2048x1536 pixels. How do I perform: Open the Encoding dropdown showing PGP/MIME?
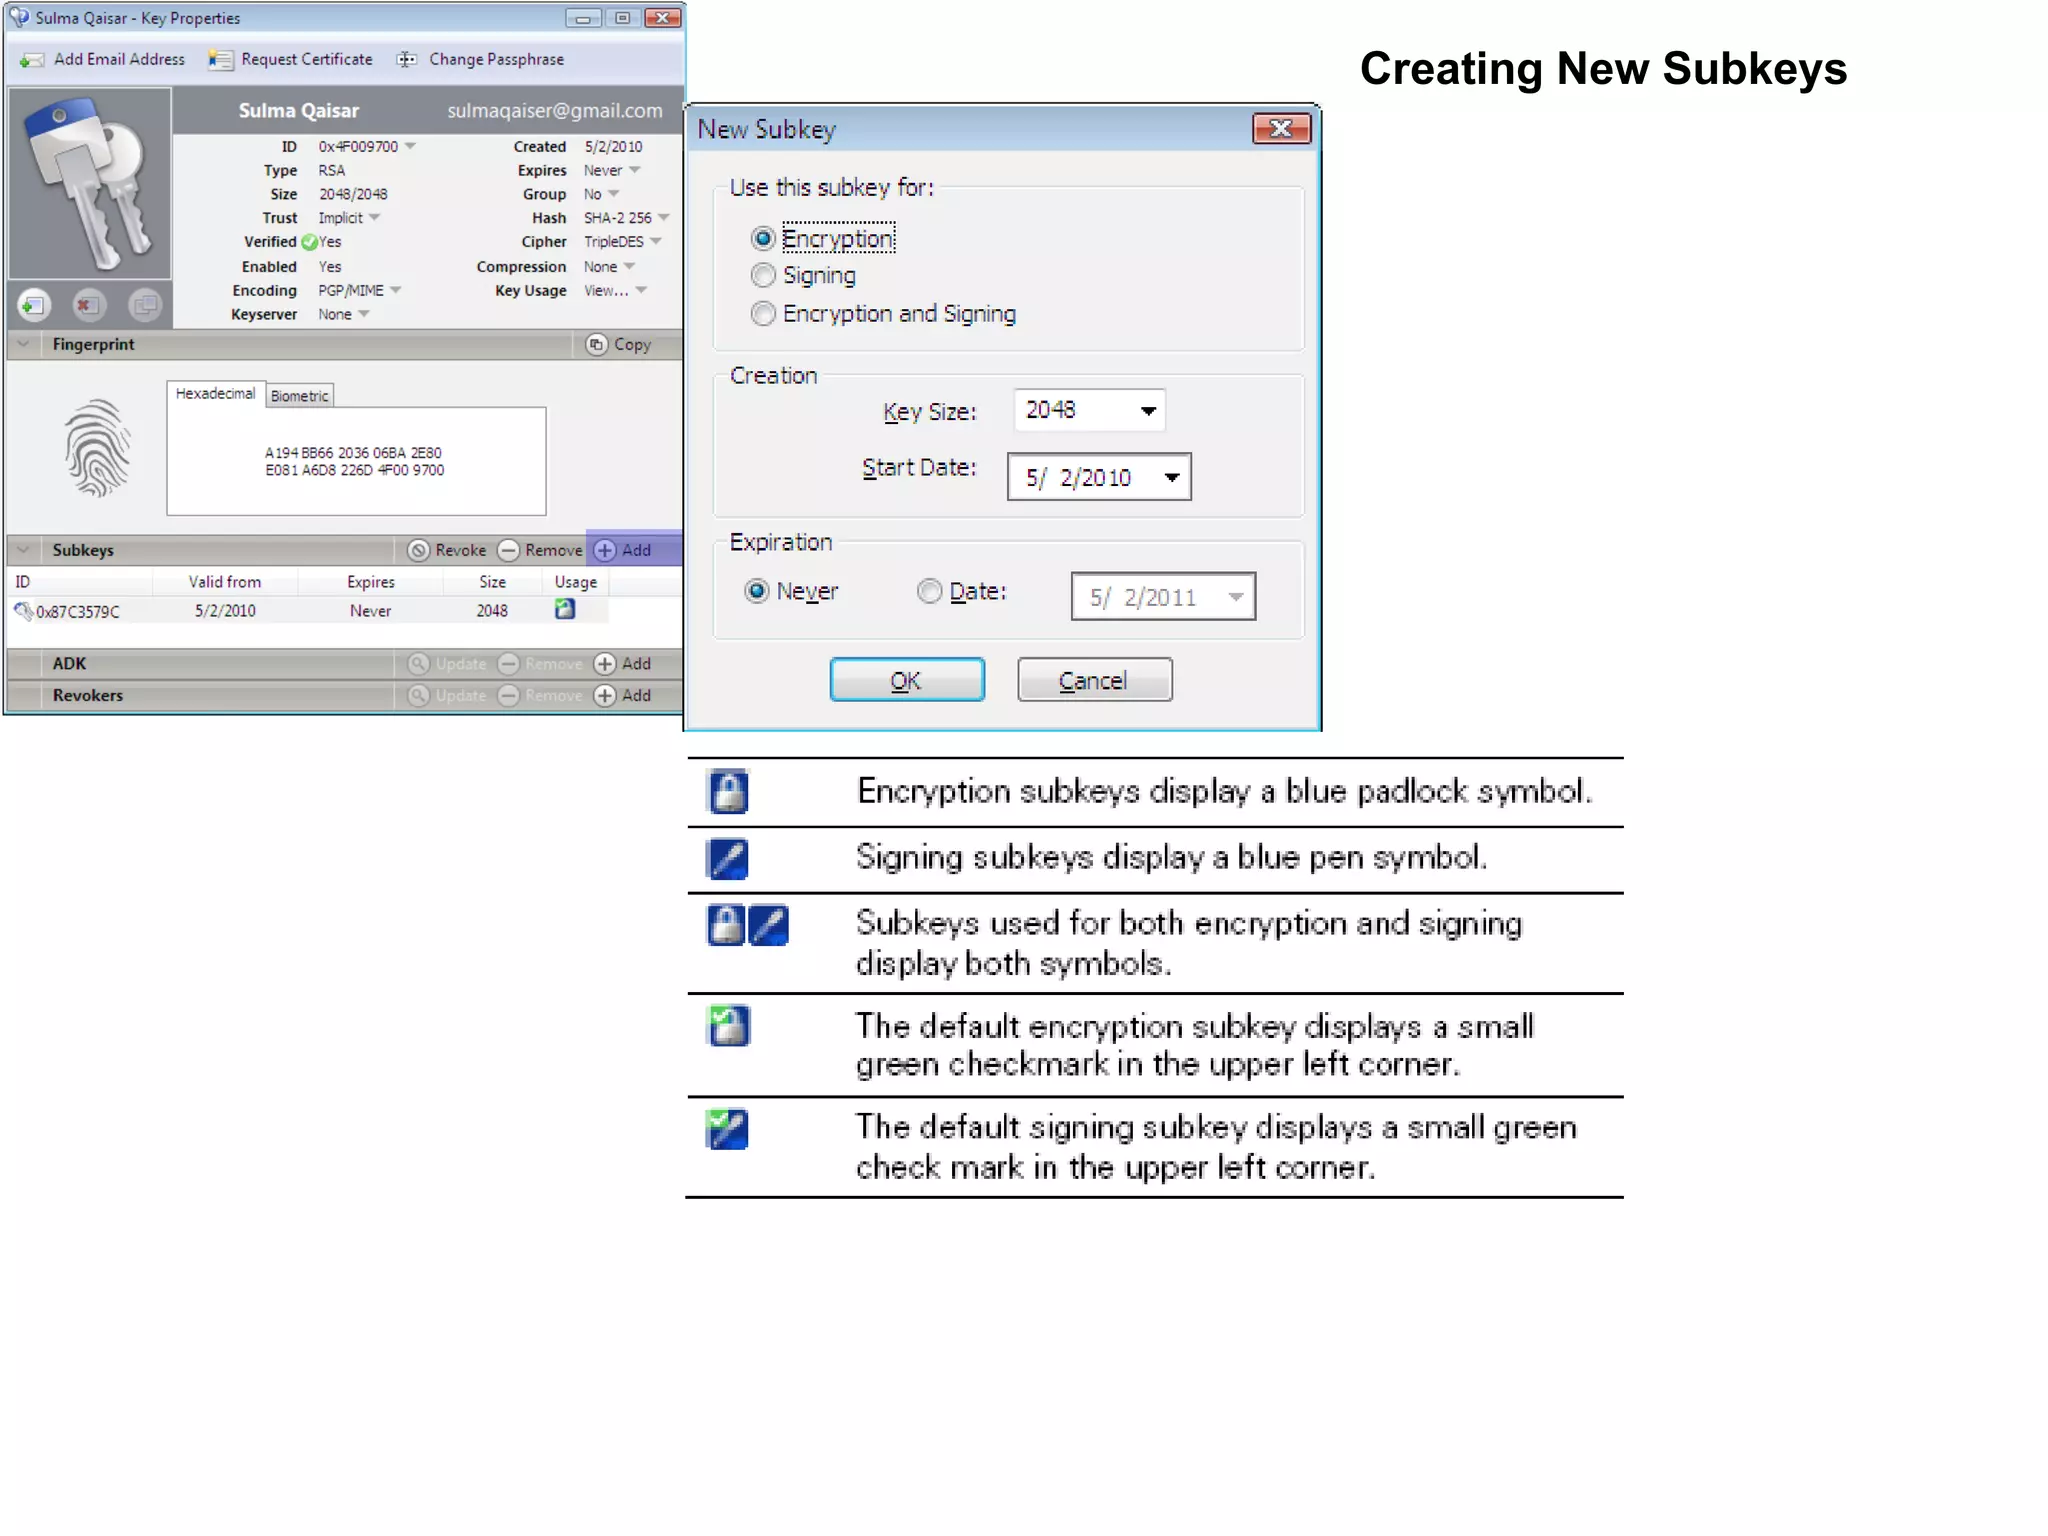pyautogui.click(x=395, y=290)
